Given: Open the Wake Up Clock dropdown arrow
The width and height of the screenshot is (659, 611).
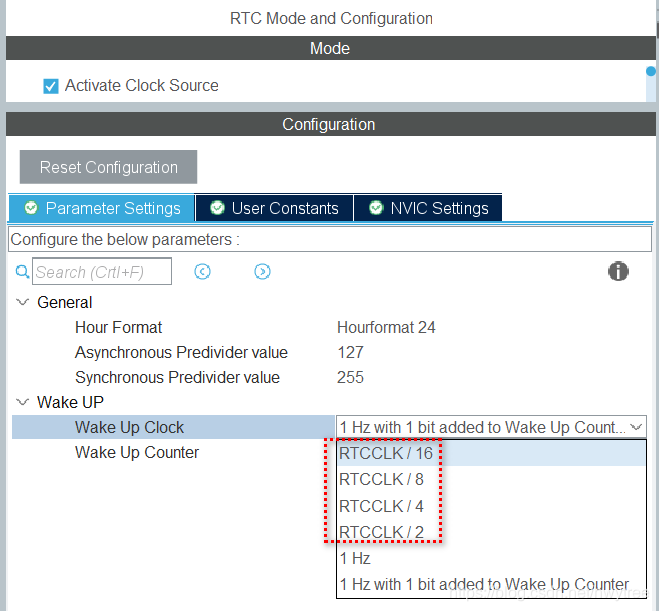Looking at the screenshot, I should coord(636,427).
